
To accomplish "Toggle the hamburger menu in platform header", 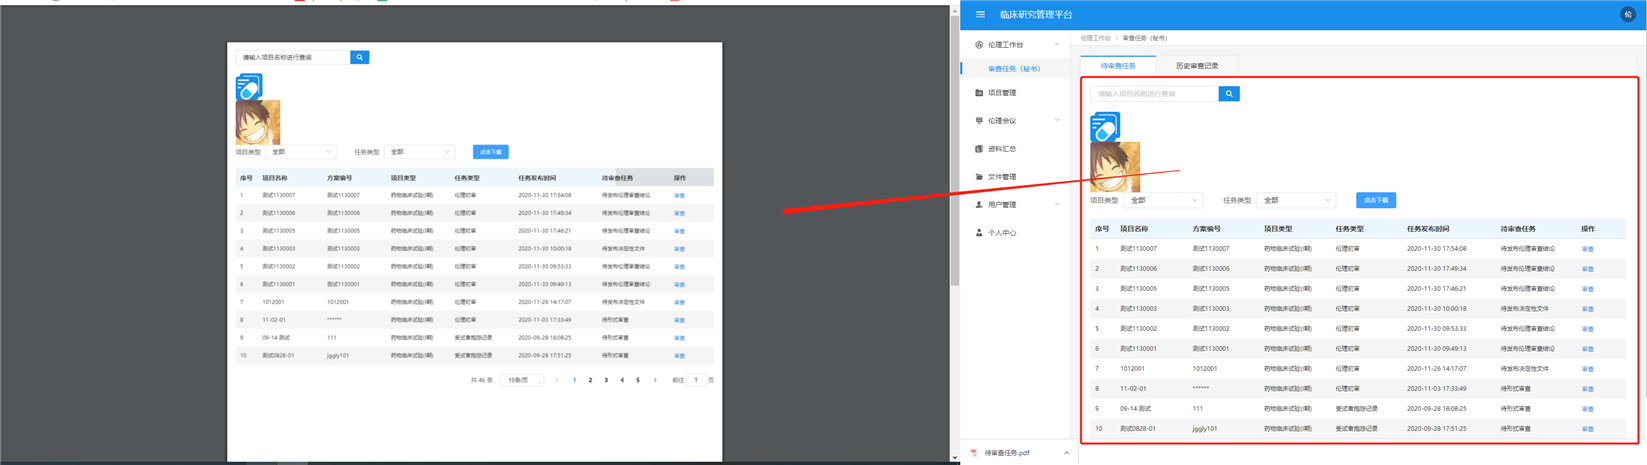I will pyautogui.click(x=980, y=14).
